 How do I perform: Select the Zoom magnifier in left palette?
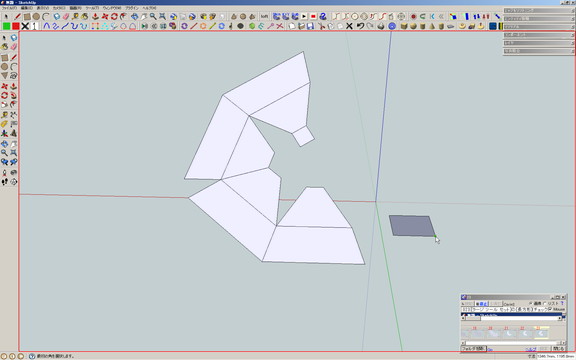(4, 153)
